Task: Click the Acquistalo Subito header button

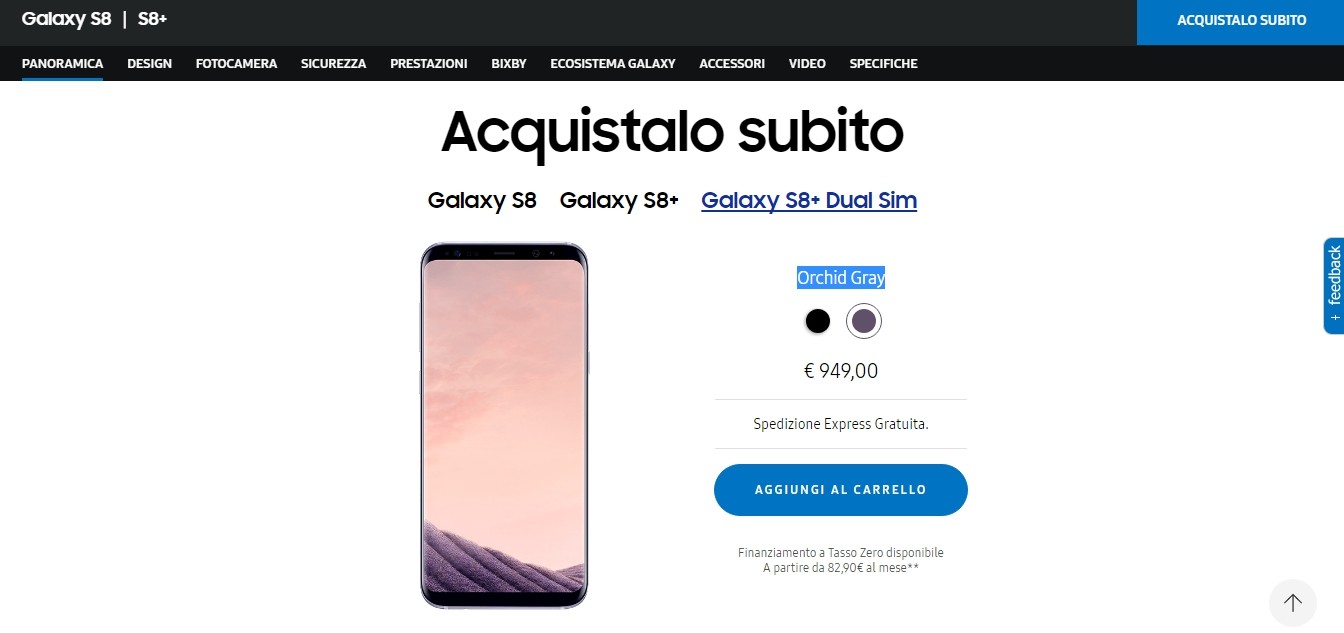Action: 1240,22
